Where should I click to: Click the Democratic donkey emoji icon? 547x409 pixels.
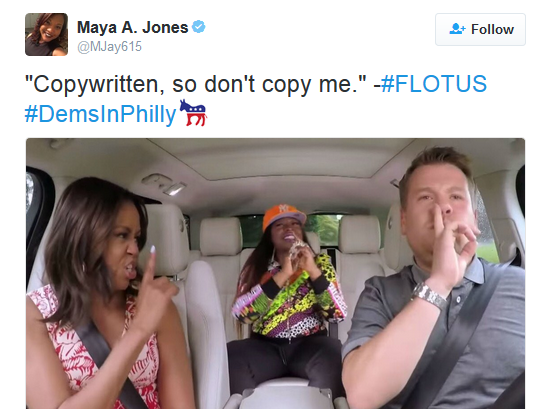(193, 113)
